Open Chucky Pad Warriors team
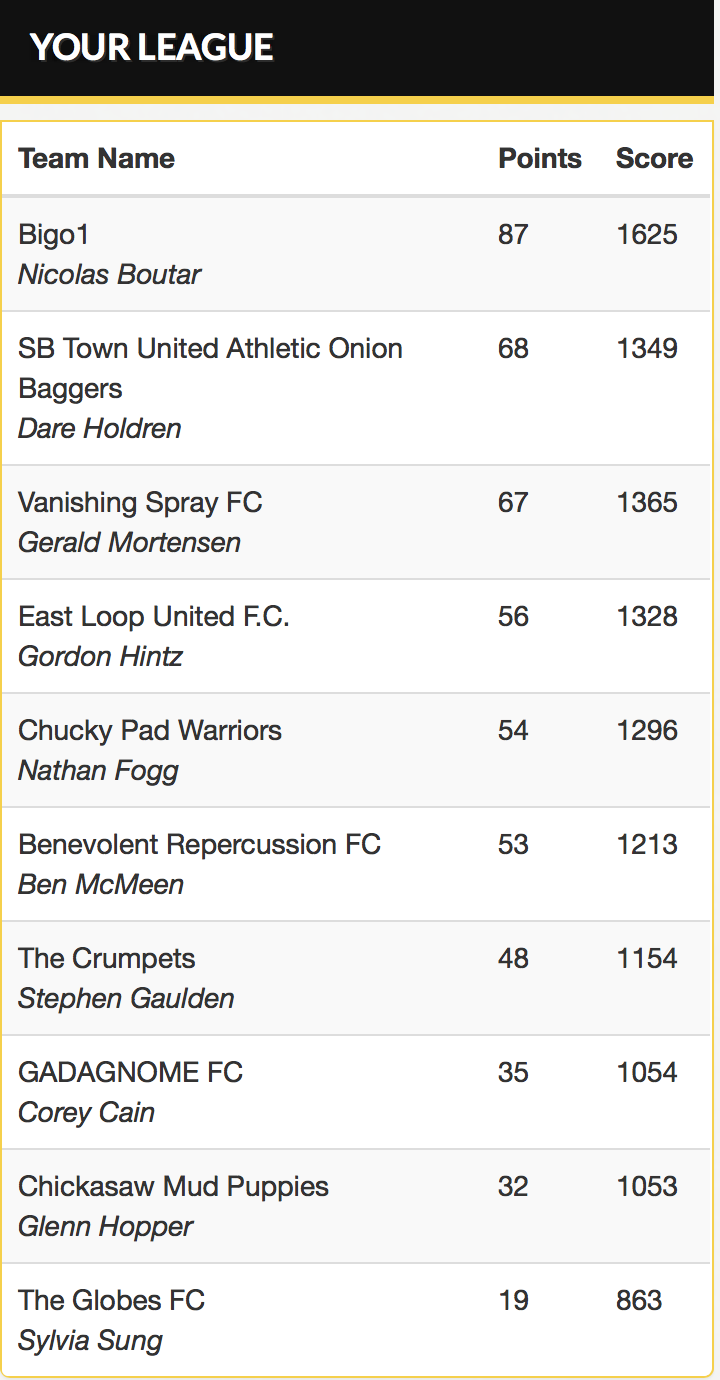The width and height of the screenshot is (720, 1380). (150, 730)
